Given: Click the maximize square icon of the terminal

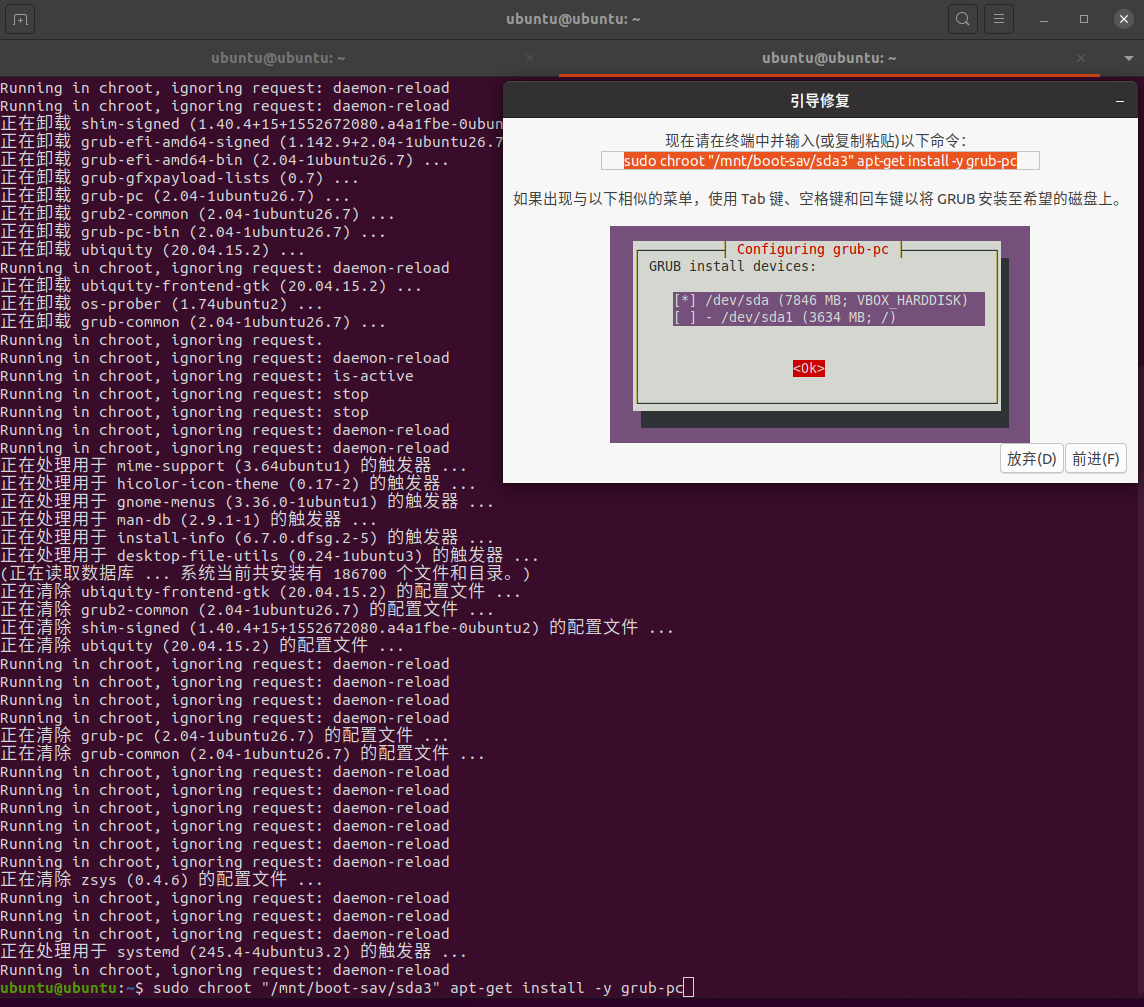Looking at the screenshot, I should (1082, 18).
